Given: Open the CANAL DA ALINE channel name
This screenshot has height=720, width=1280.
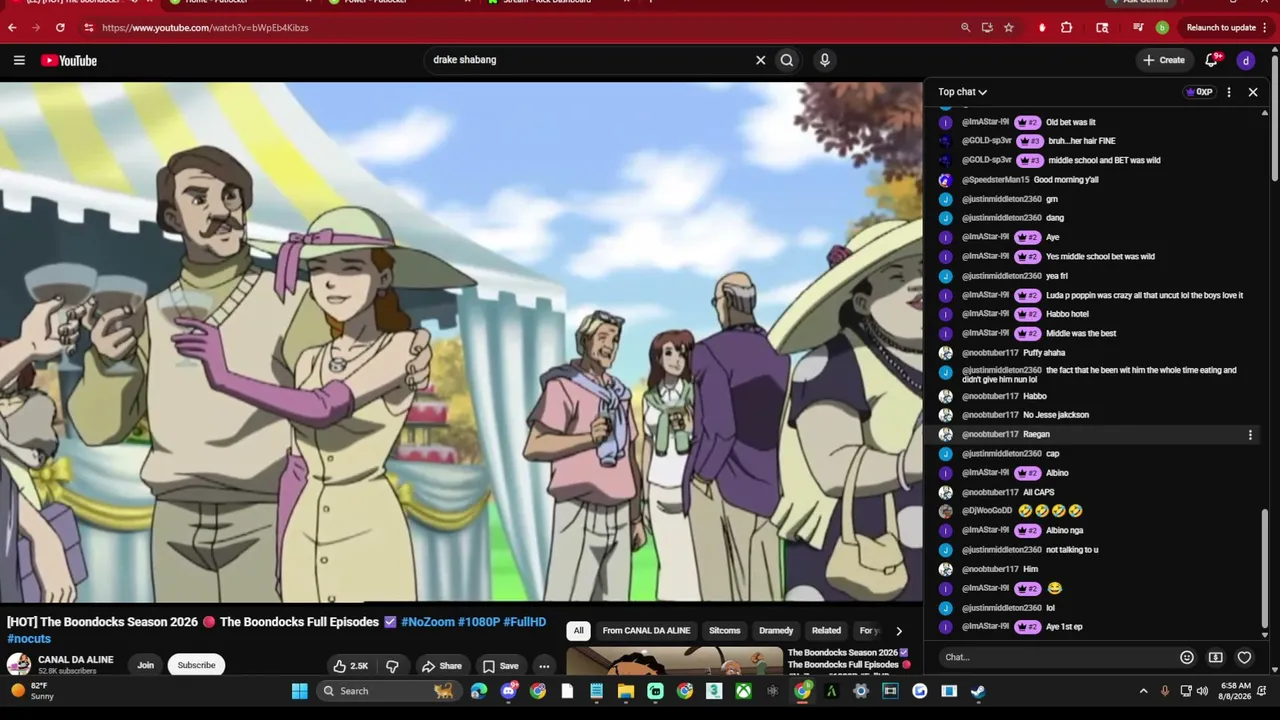Looking at the screenshot, I should pyautogui.click(x=76, y=660).
